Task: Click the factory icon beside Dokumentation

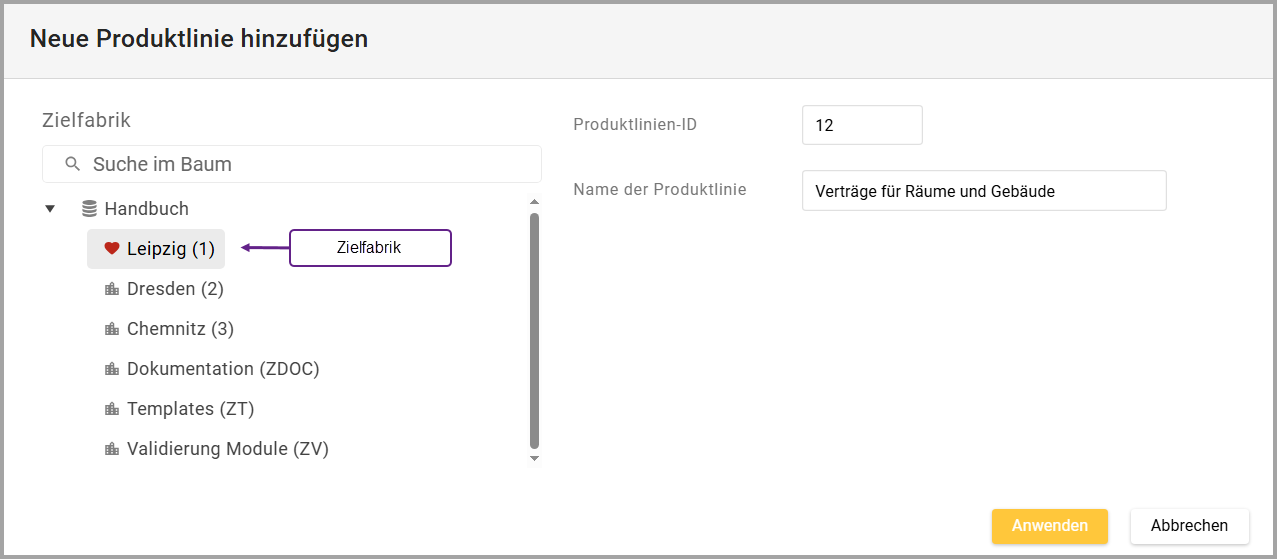Action: coord(111,369)
